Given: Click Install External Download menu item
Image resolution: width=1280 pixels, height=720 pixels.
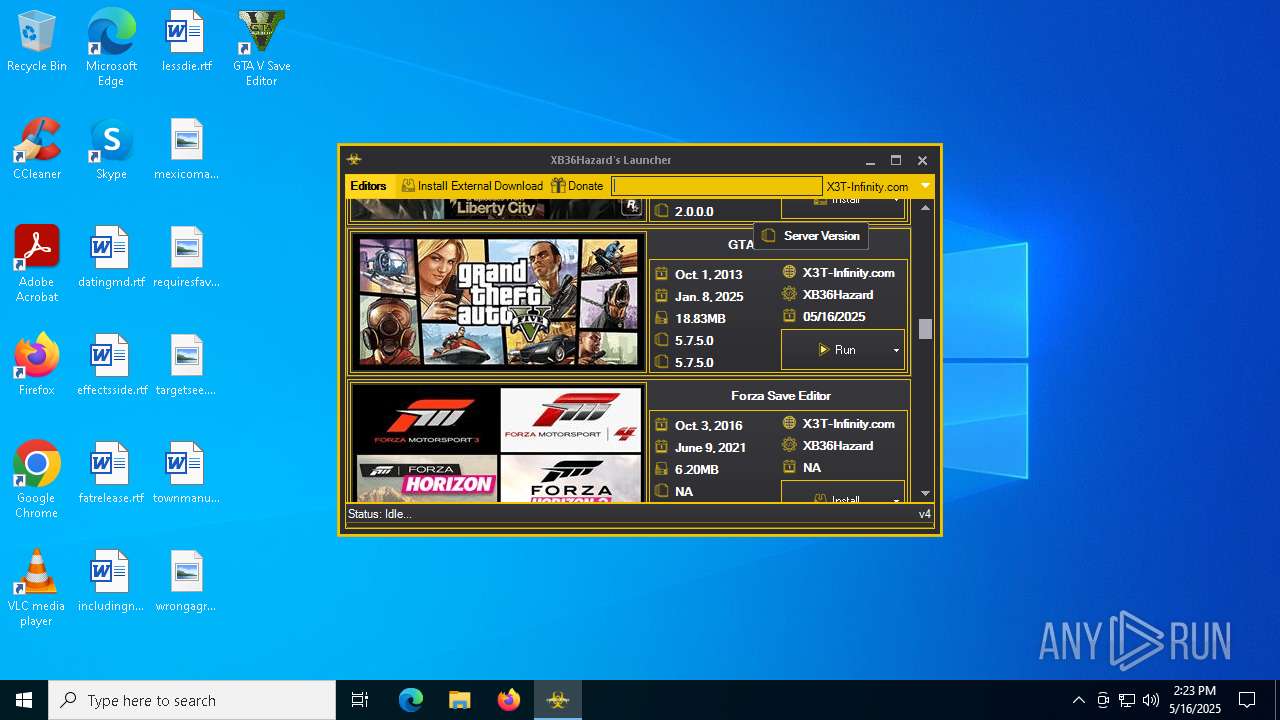Looking at the screenshot, I should (472, 186).
